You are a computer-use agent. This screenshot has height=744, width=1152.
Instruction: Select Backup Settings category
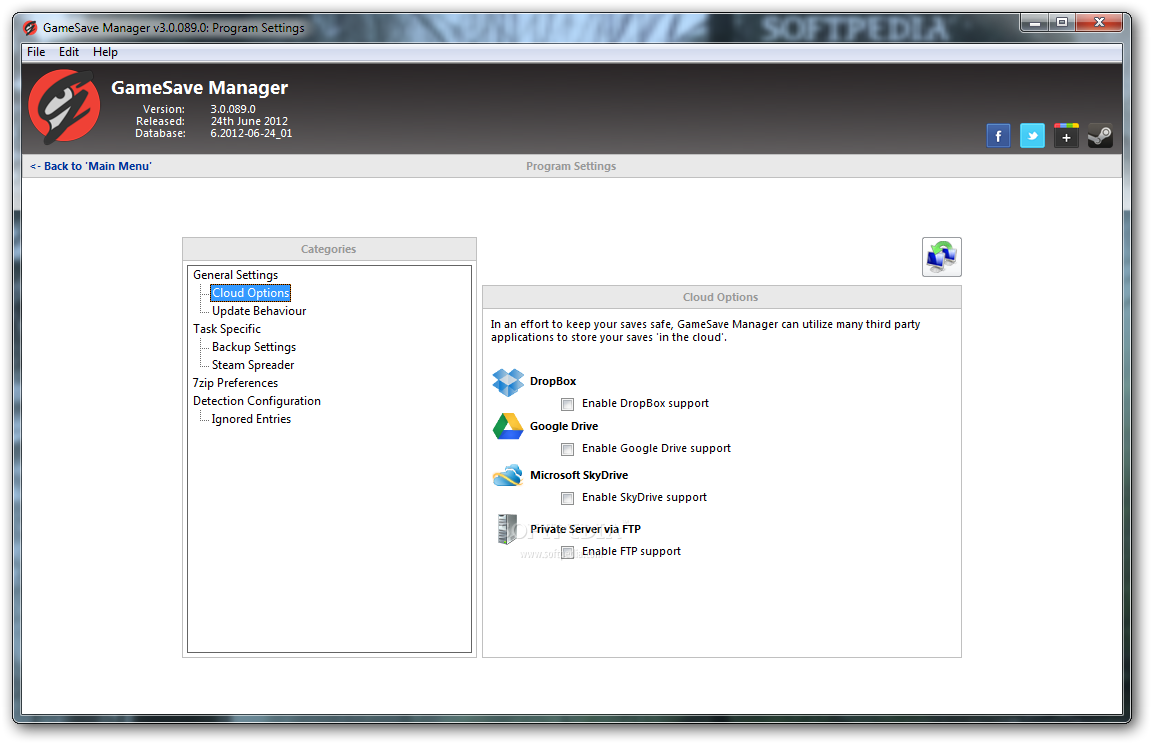pos(253,347)
